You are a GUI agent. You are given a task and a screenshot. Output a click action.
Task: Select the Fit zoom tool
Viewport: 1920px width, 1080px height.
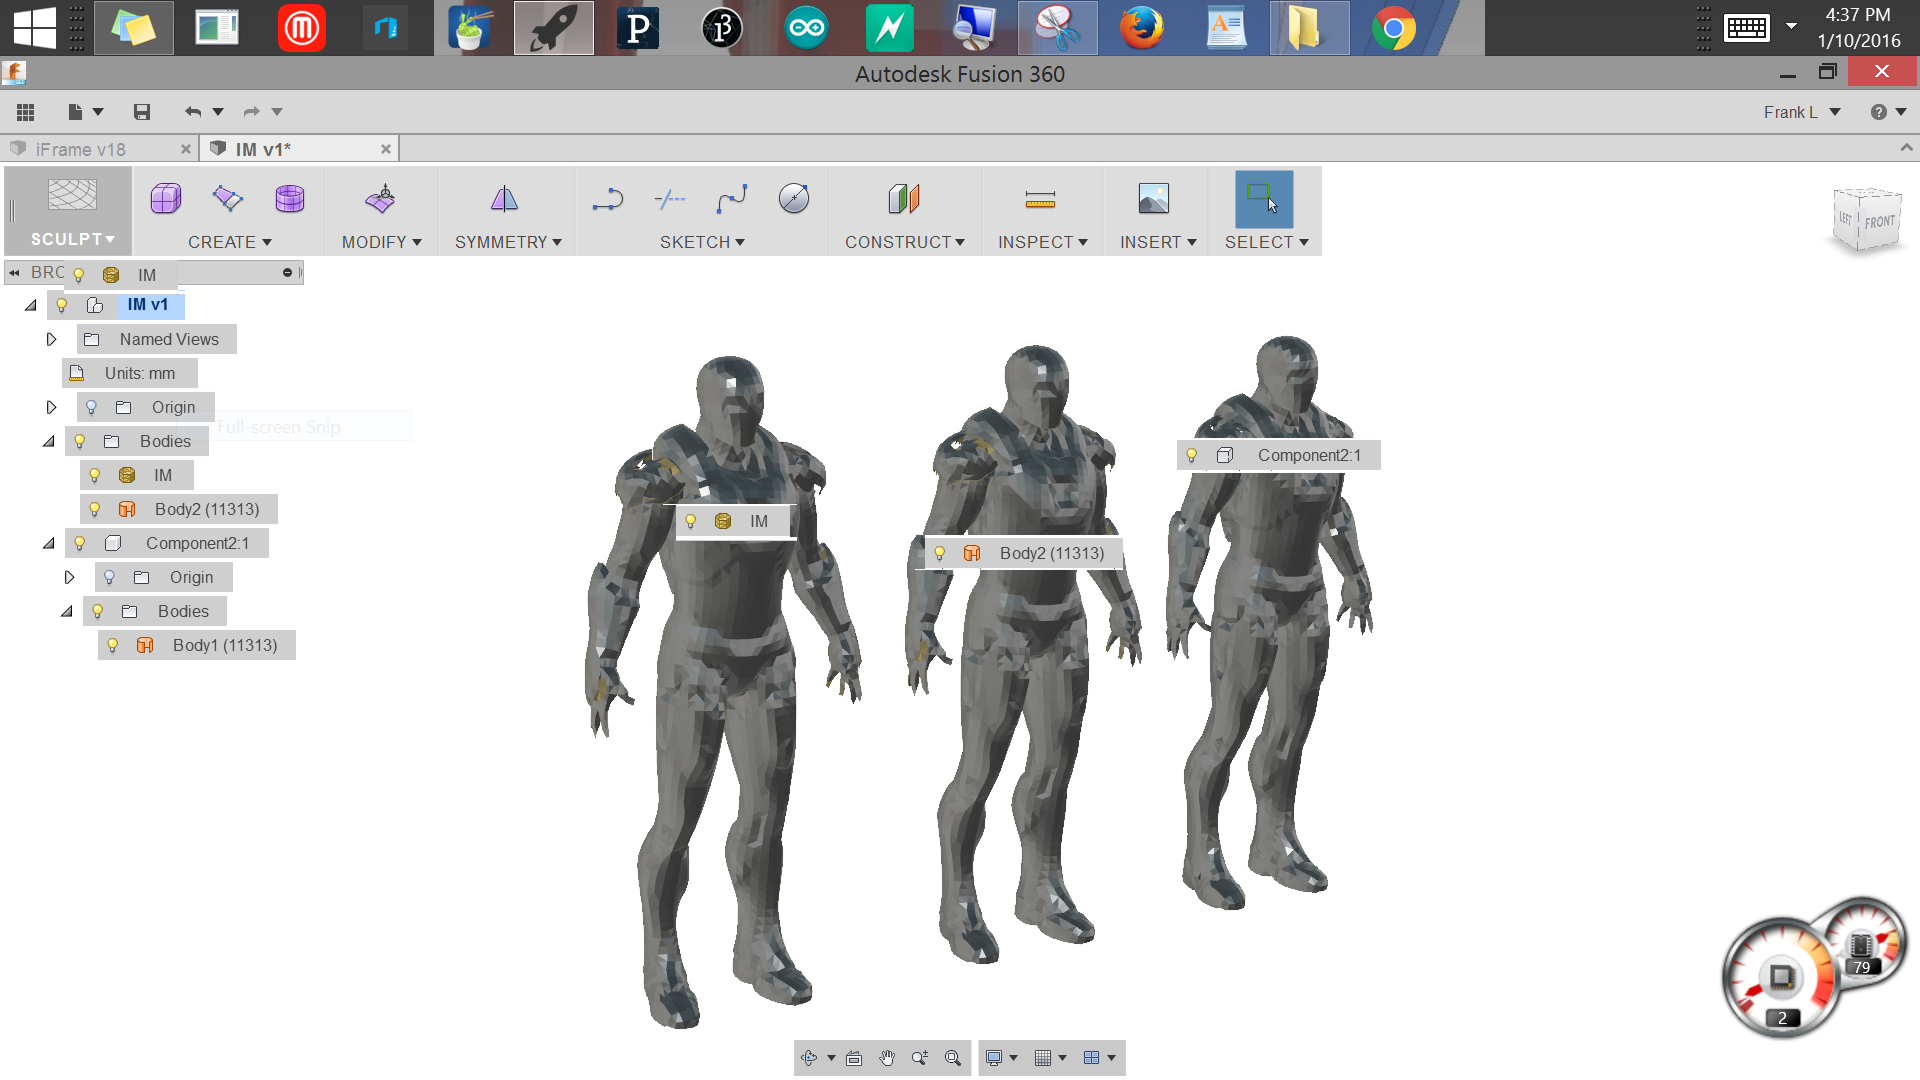953,1058
